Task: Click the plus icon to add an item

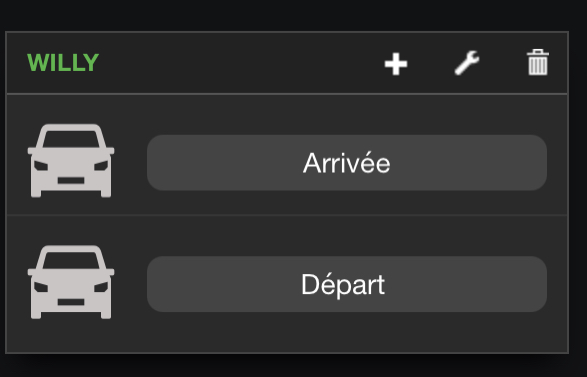Action: (x=396, y=64)
